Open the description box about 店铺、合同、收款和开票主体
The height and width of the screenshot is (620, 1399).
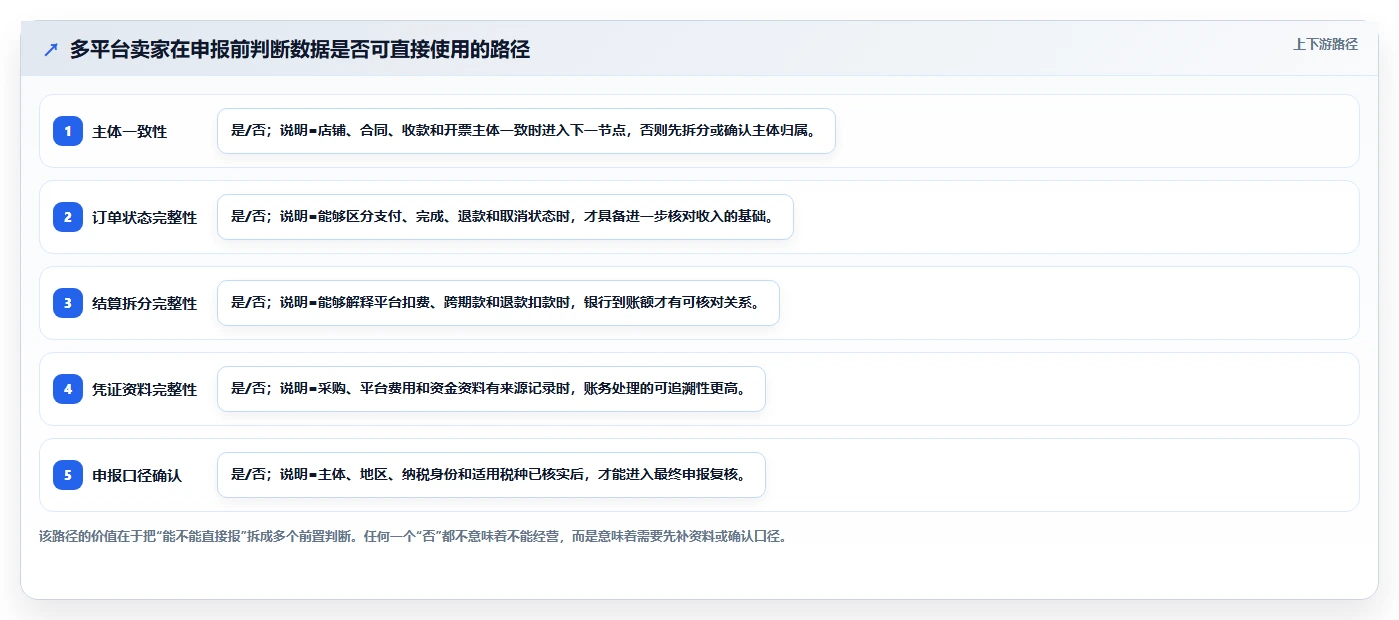[526, 131]
